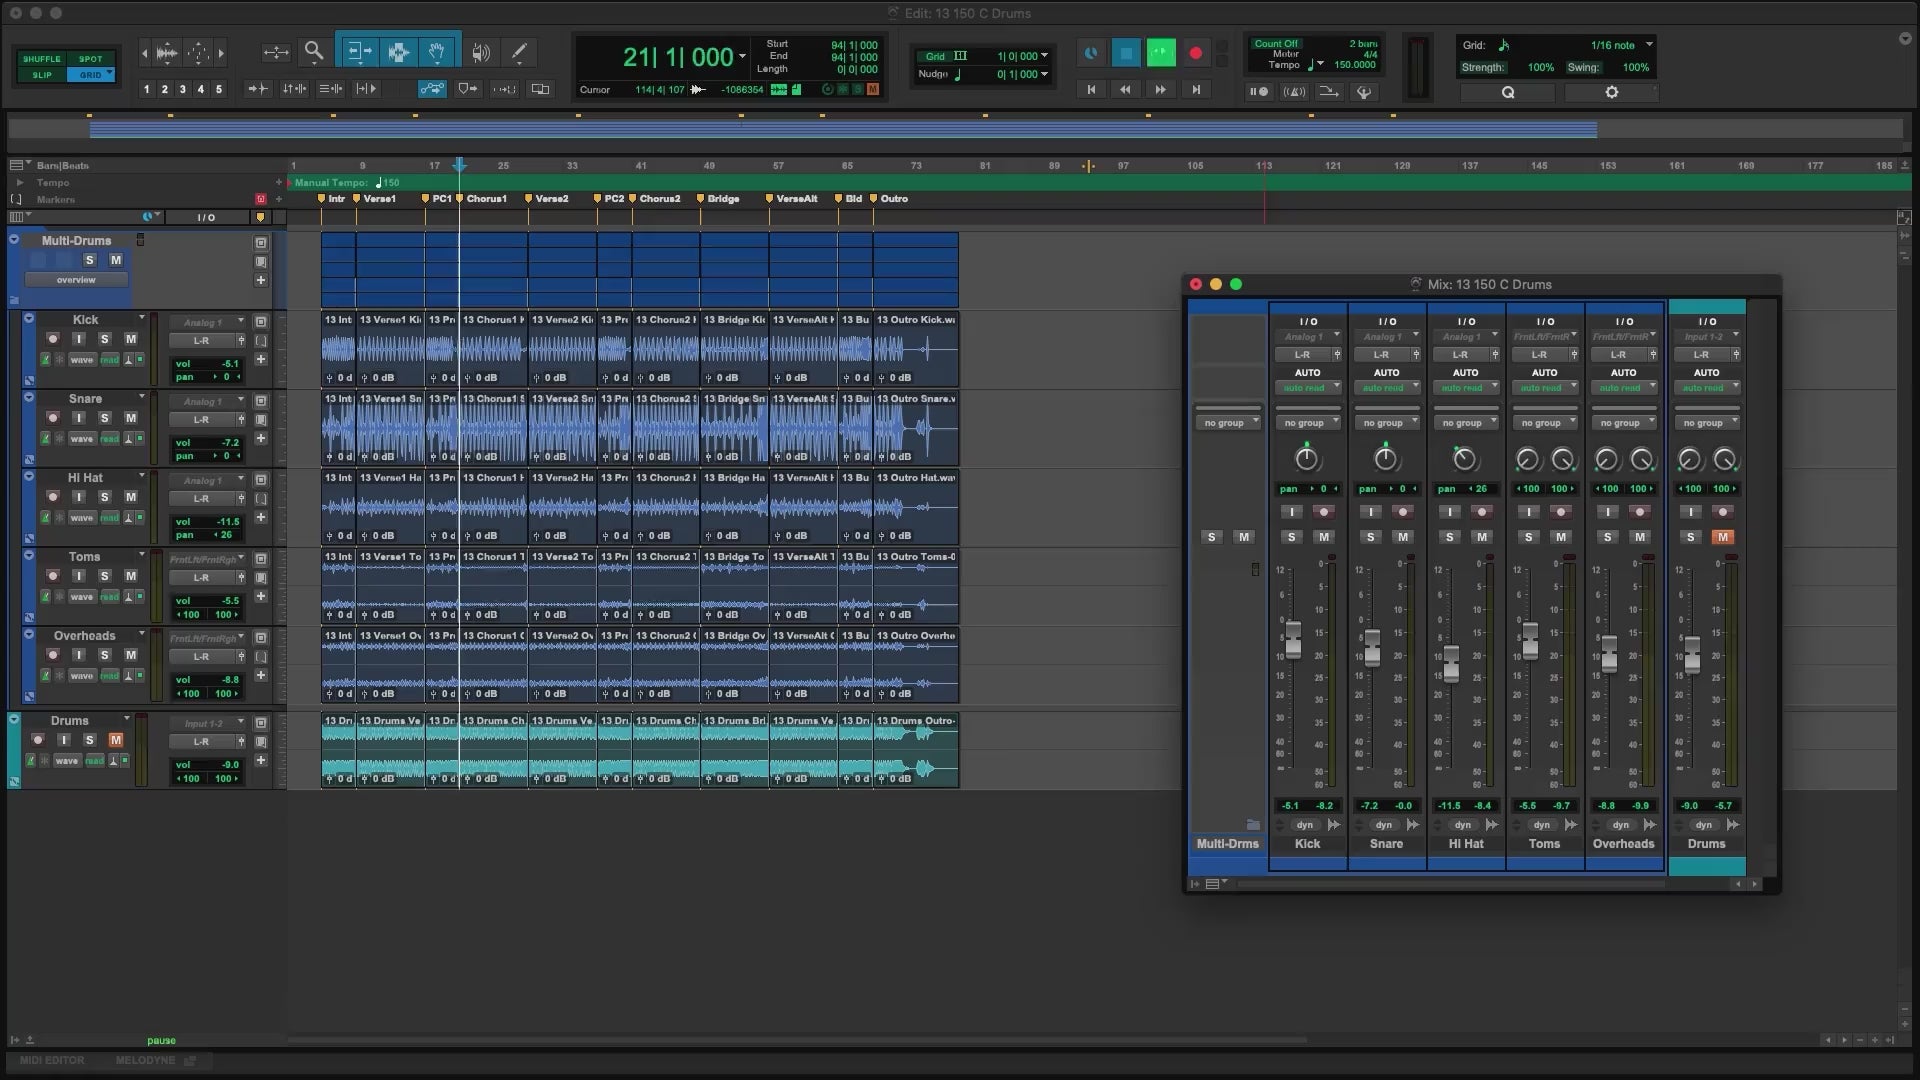Image resolution: width=1920 pixels, height=1080 pixels.
Task: Recall zoom preset 5
Action: (x=218, y=89)
